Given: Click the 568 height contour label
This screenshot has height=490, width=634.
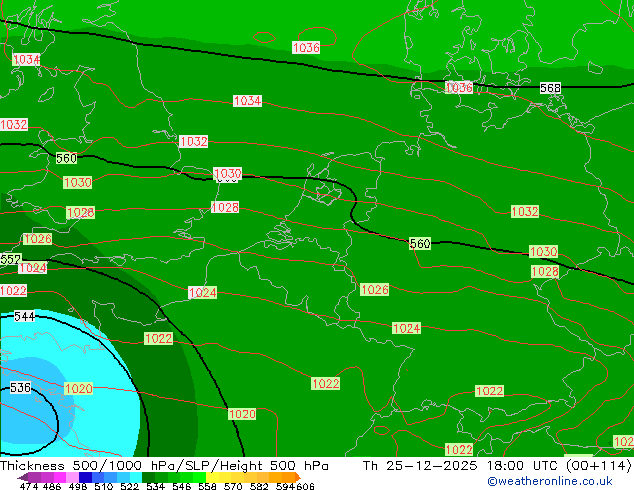Looking at the screenshot, I should pyautogui.click(x=550, y=88).
